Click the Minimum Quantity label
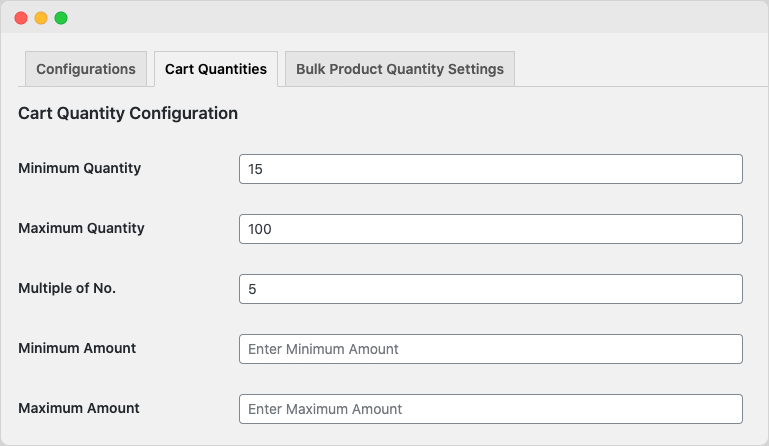The width and height of the screenshot is (769, 446). pyautogui.click(x=79, y=168)
